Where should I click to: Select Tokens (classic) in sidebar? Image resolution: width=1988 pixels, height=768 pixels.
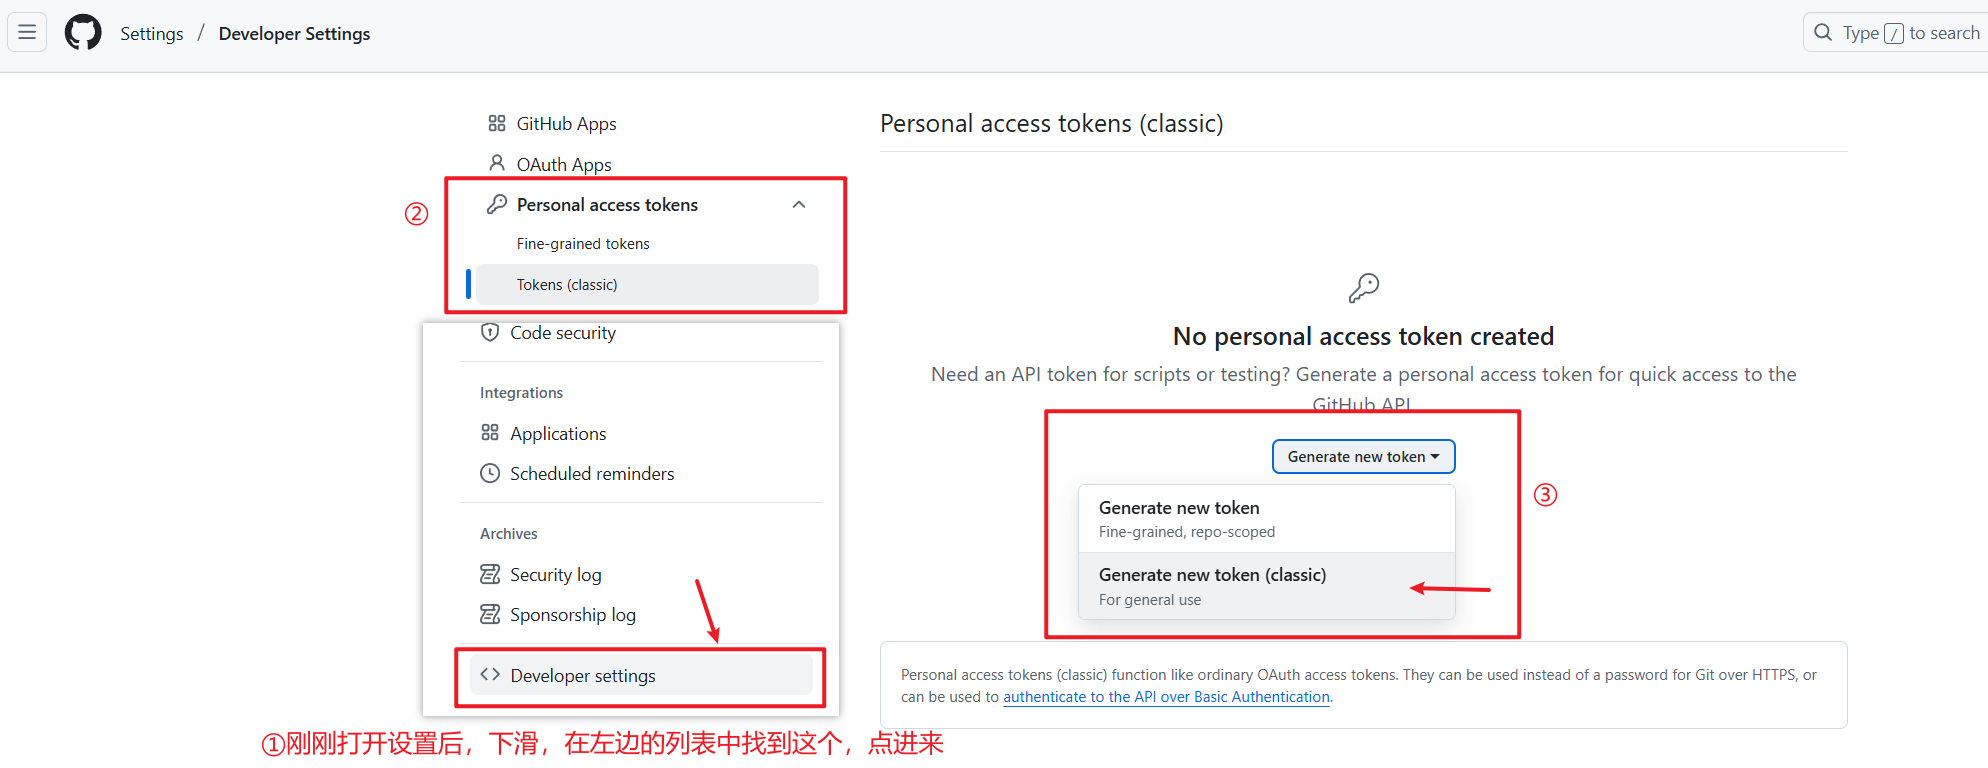tap(567, 285)
